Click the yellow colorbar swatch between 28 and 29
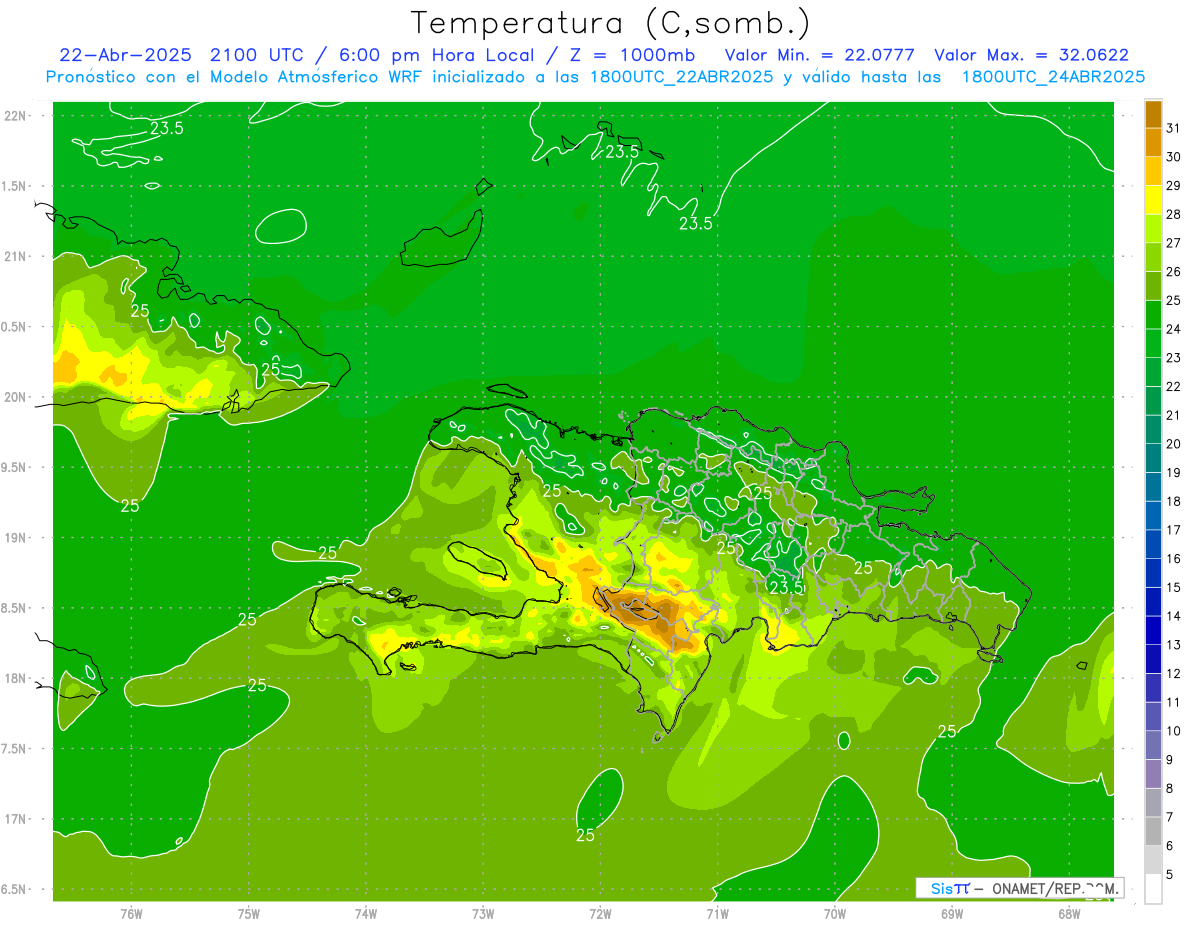Image resolution: width=1200 pixels, height=927 pixels. 1153,201
